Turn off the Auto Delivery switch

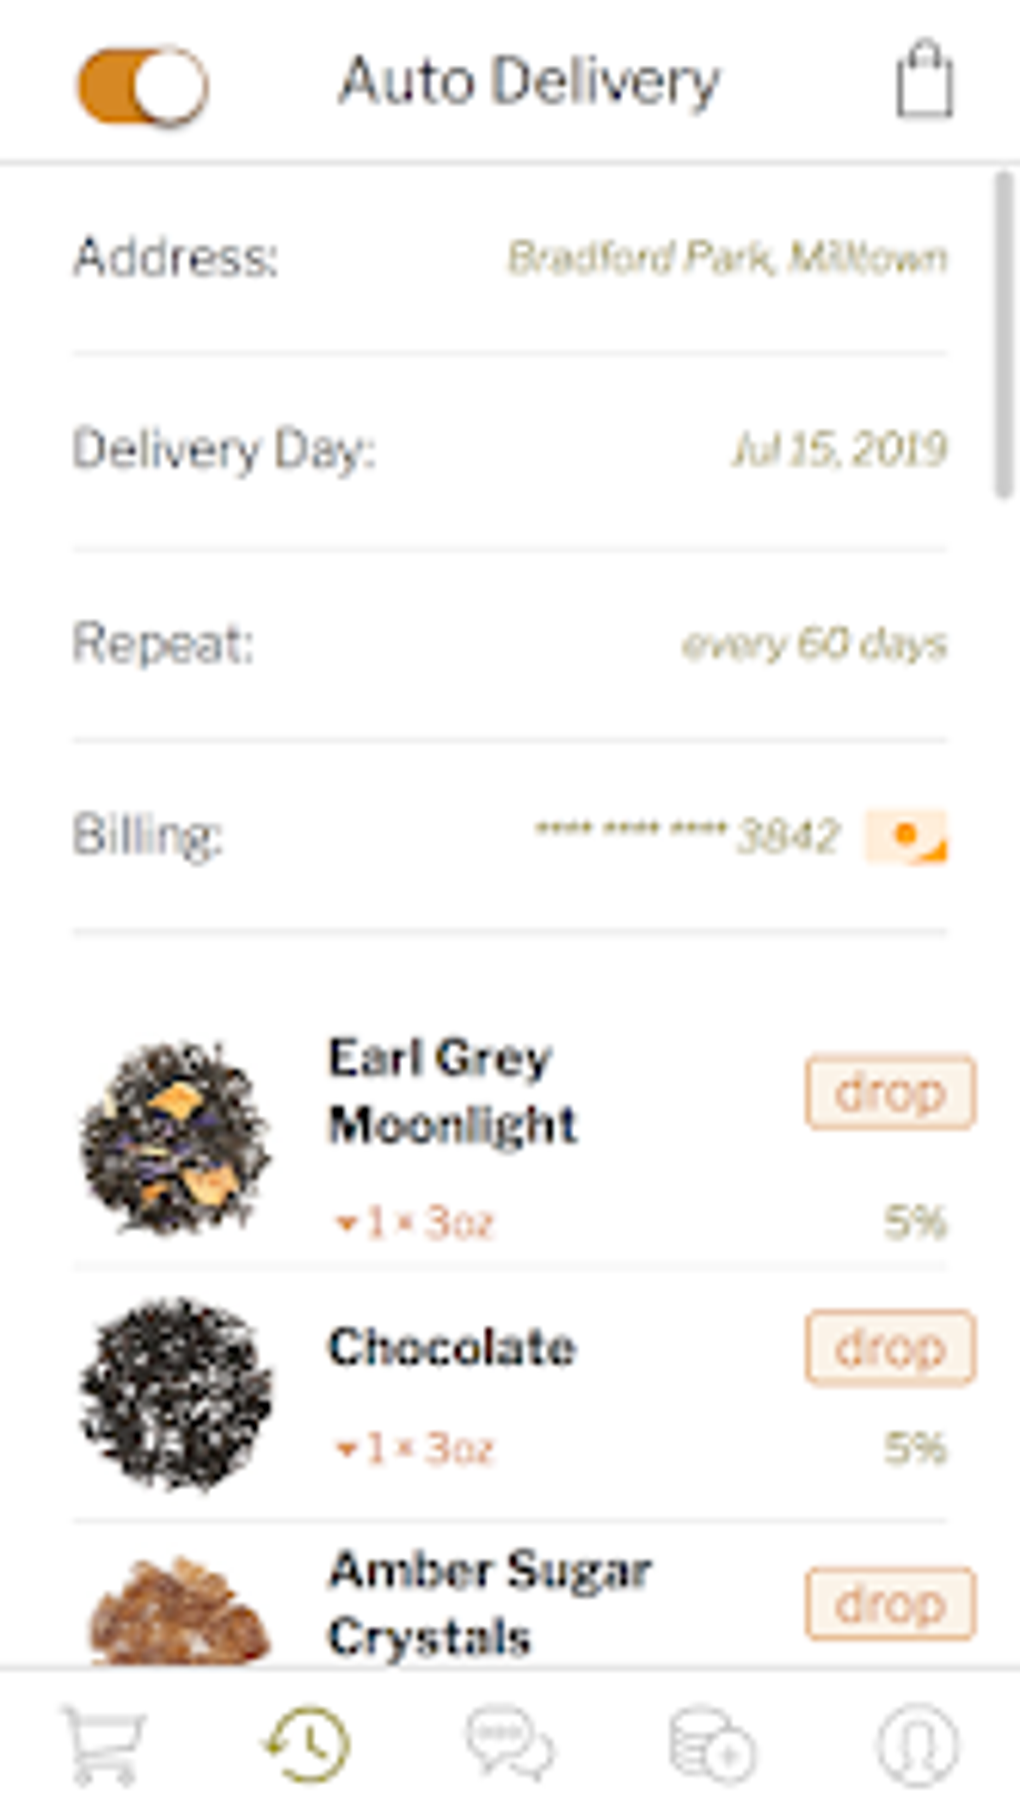click(143, 85)
